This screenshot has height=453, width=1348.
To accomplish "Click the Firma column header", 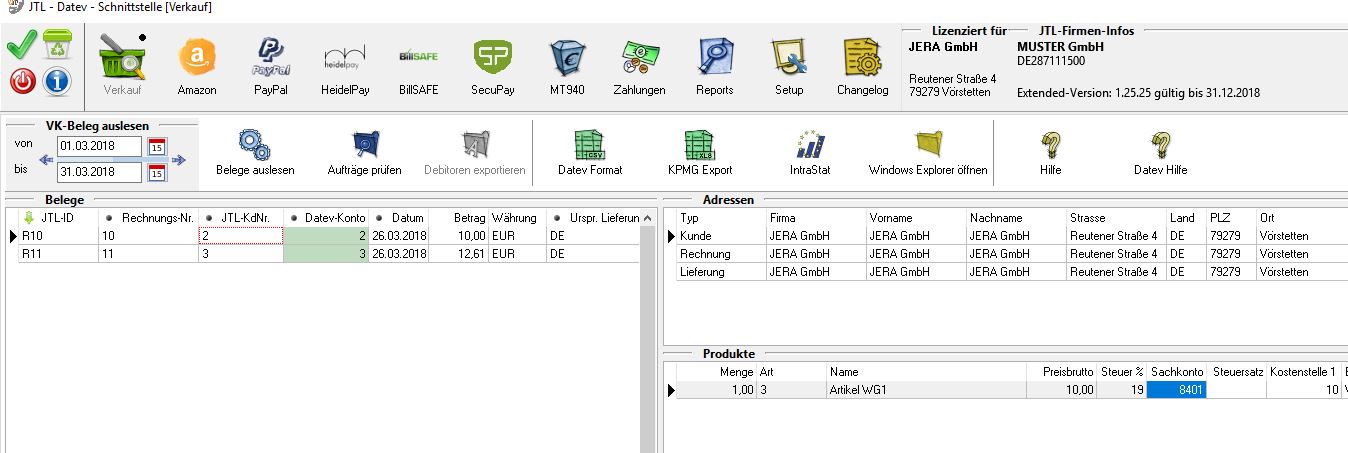I will (x=816, y=217).
